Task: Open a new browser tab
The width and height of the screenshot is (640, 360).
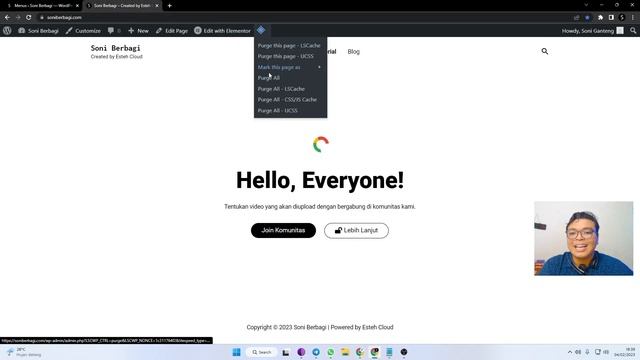Action: click(169, 6)
